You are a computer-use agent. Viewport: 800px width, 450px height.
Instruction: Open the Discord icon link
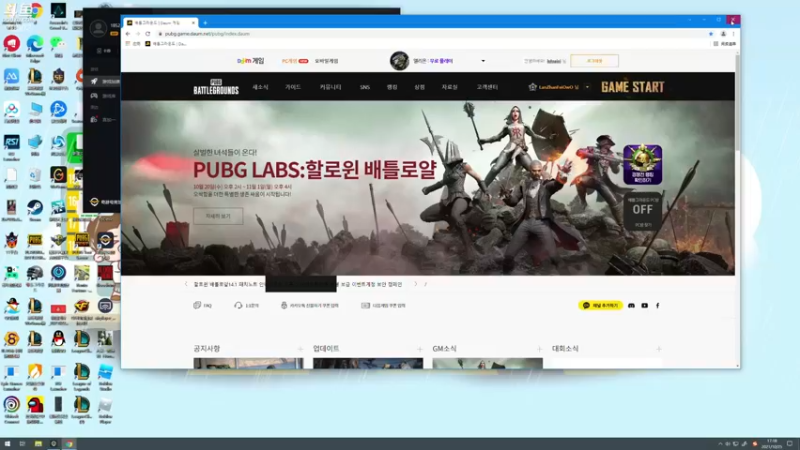click(x=631, y=306)
